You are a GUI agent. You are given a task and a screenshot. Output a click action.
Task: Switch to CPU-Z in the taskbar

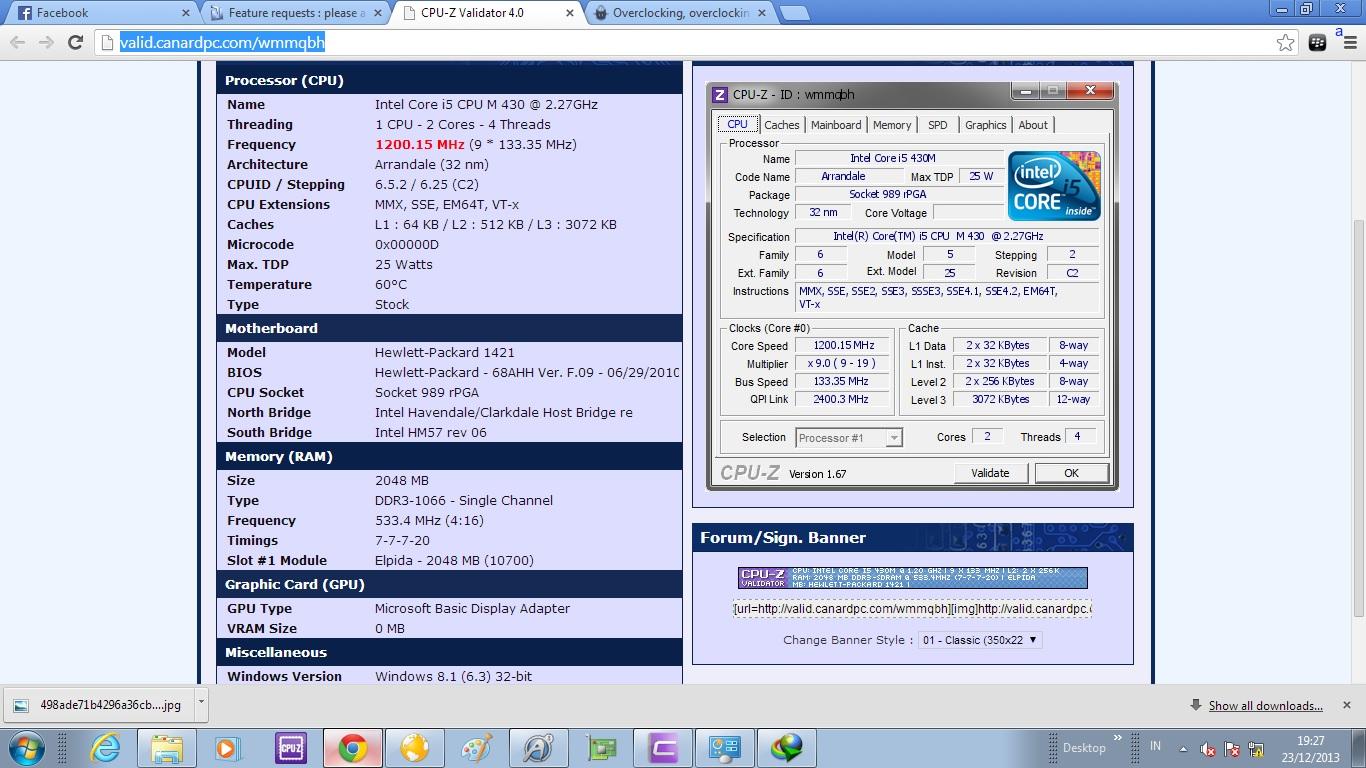[290, 747]
